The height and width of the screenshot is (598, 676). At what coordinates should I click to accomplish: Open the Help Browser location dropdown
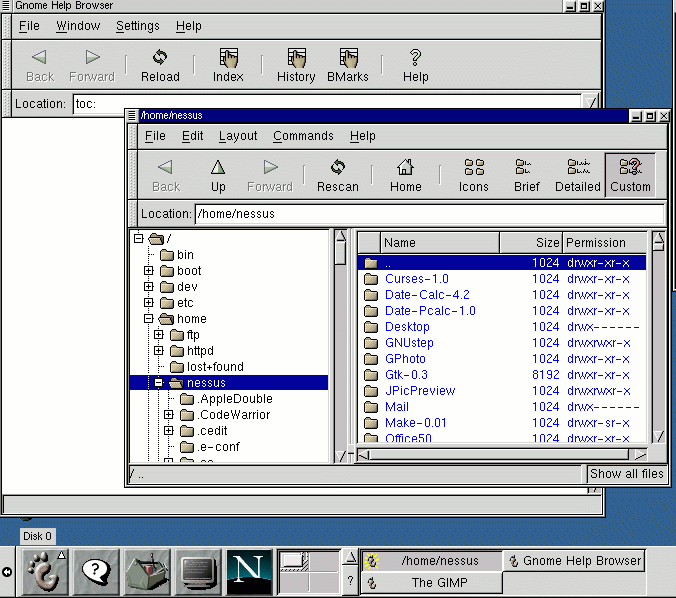point(590,103)
